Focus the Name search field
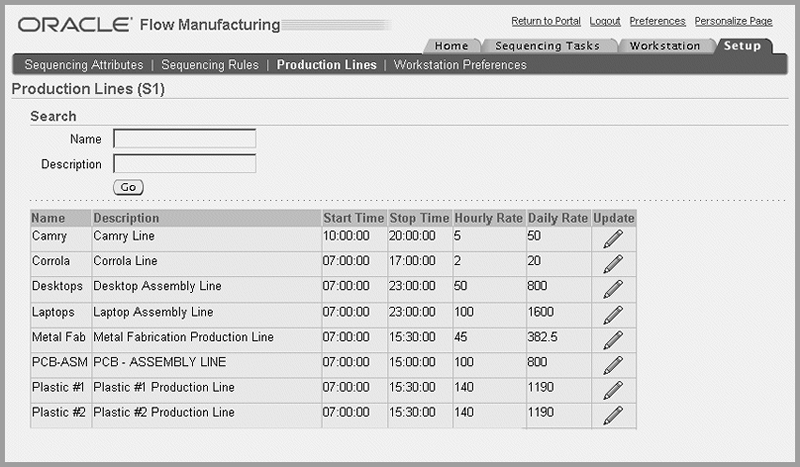800x467 pixels. (185, 138)
